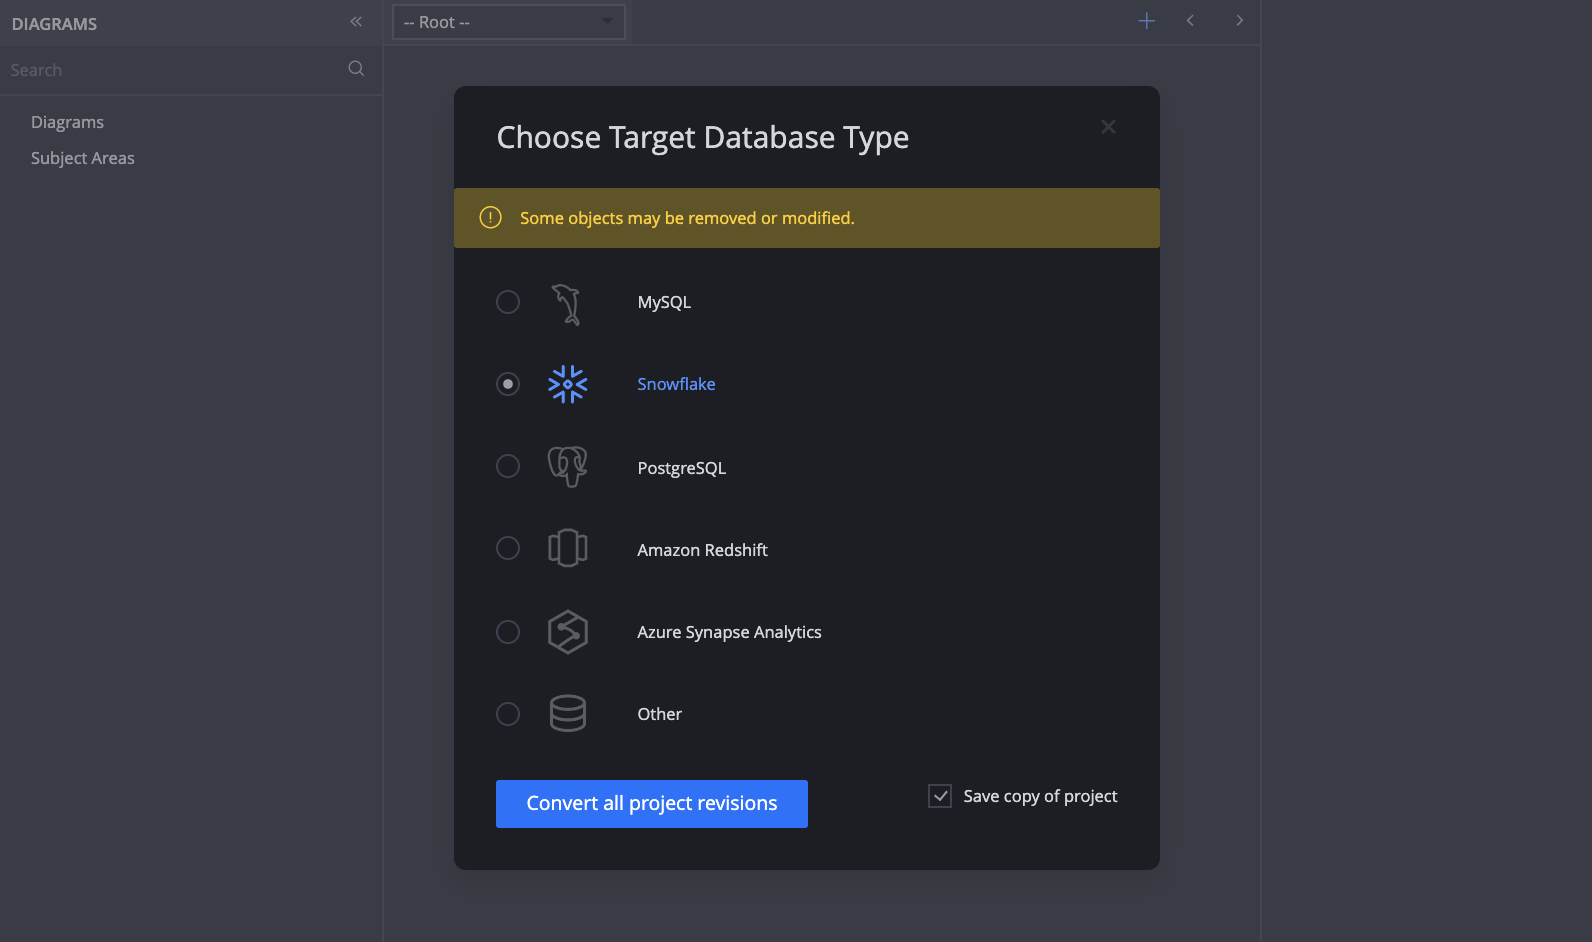Select the MySQL radio button
1592x942 pixels.
click(507, 301)
